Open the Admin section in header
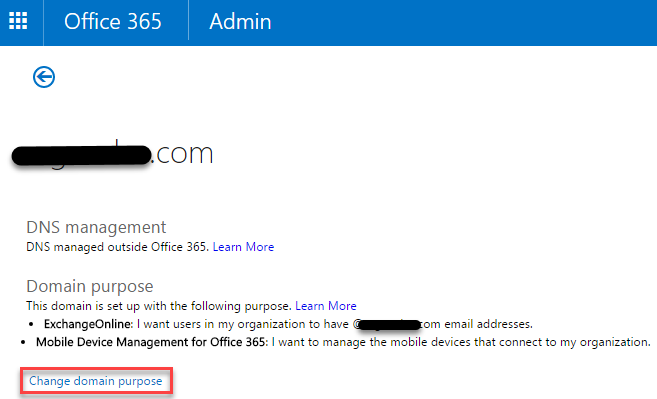The image size is (657, 399). 241,21
